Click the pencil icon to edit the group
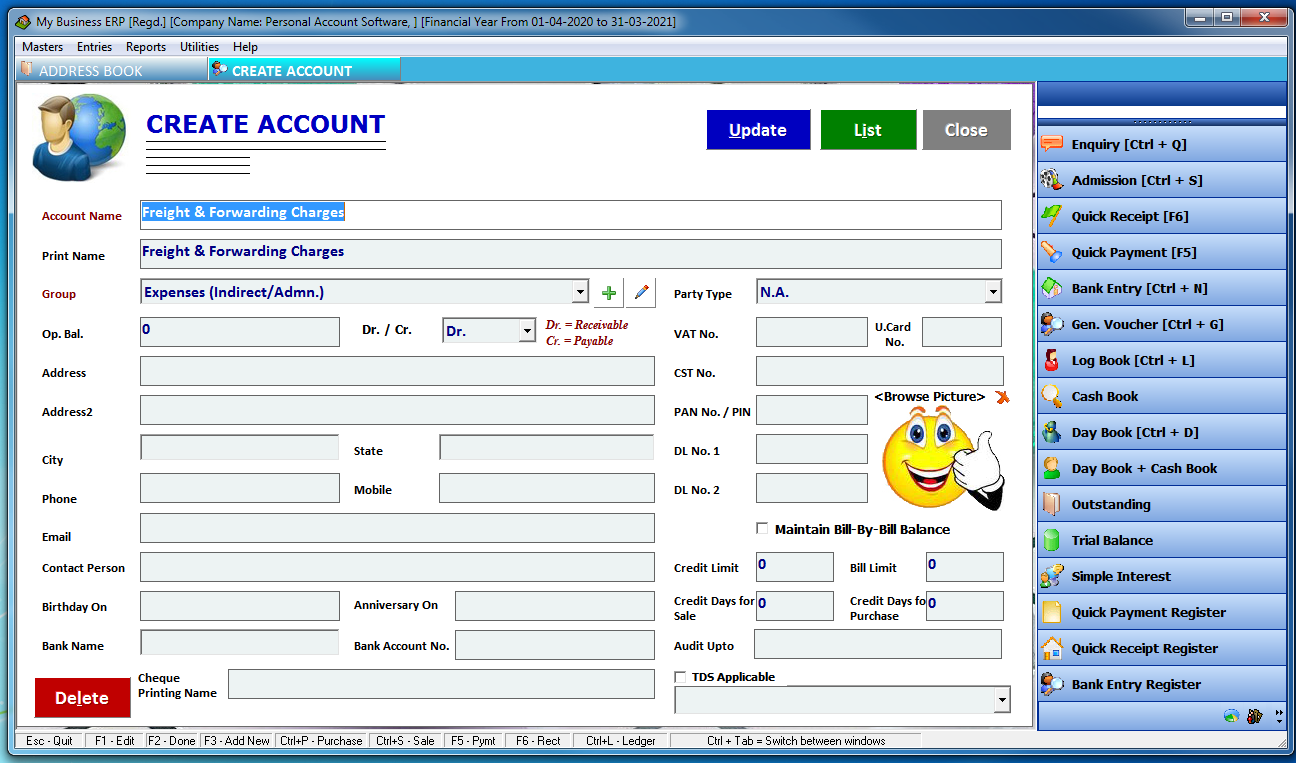The width and height of the screenshot is (1296, 763). [x=640, y=292]
